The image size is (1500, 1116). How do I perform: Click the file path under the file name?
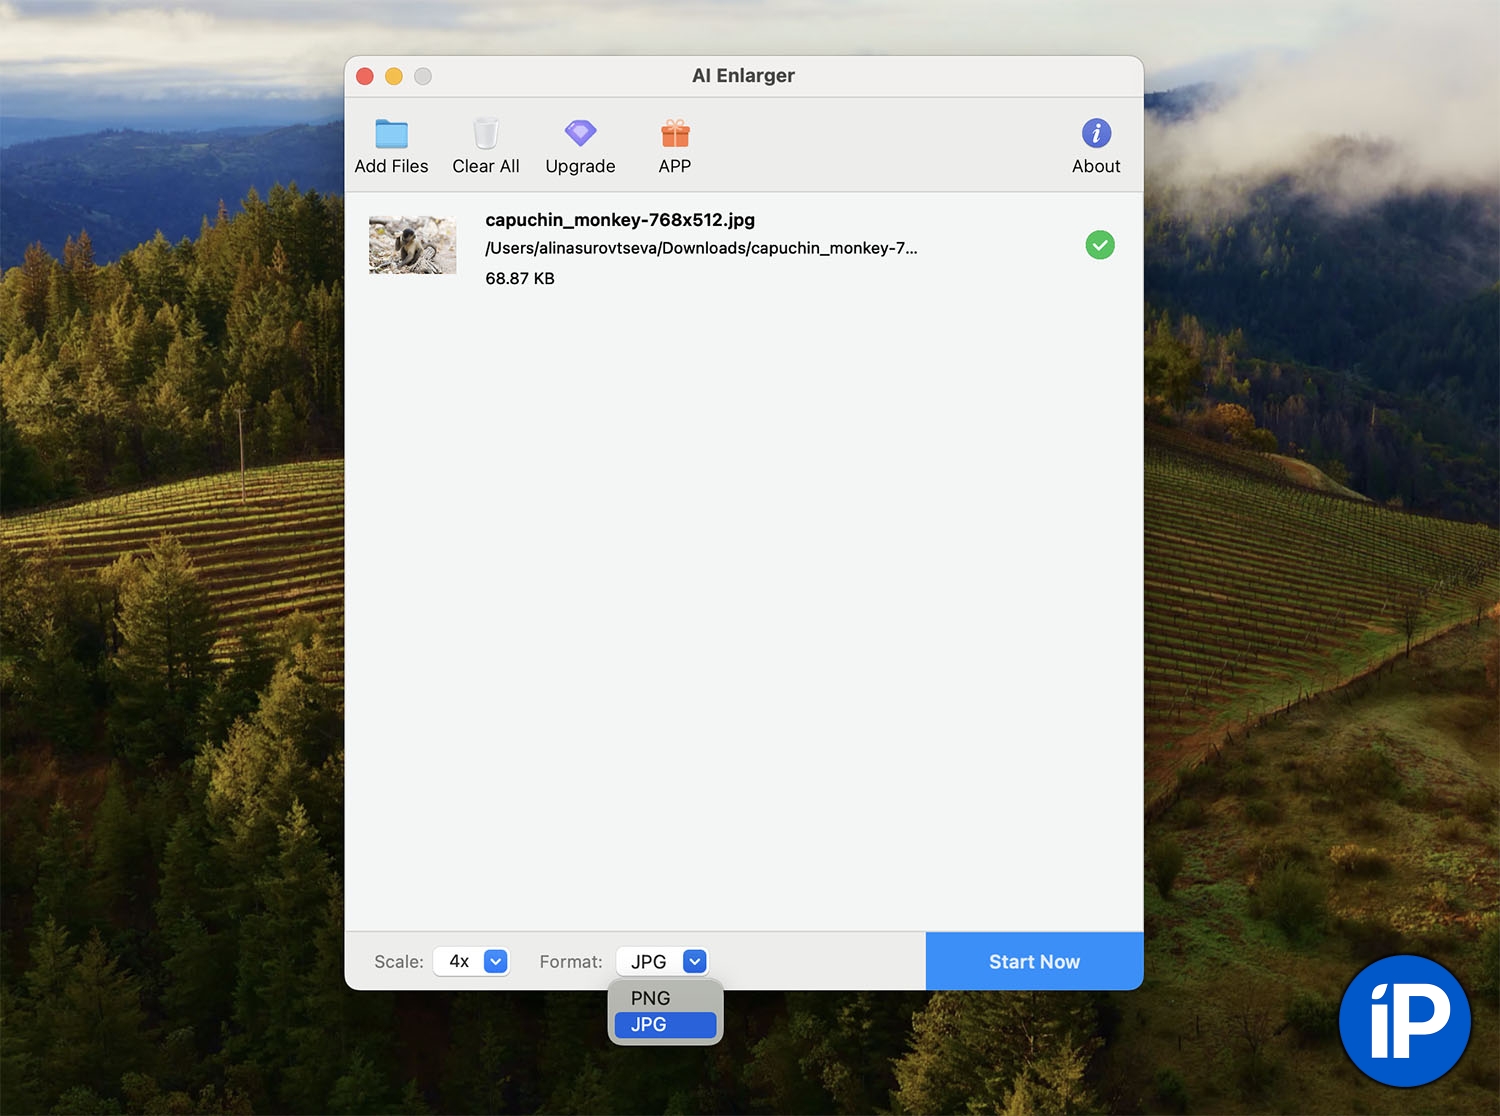point(701,248)
